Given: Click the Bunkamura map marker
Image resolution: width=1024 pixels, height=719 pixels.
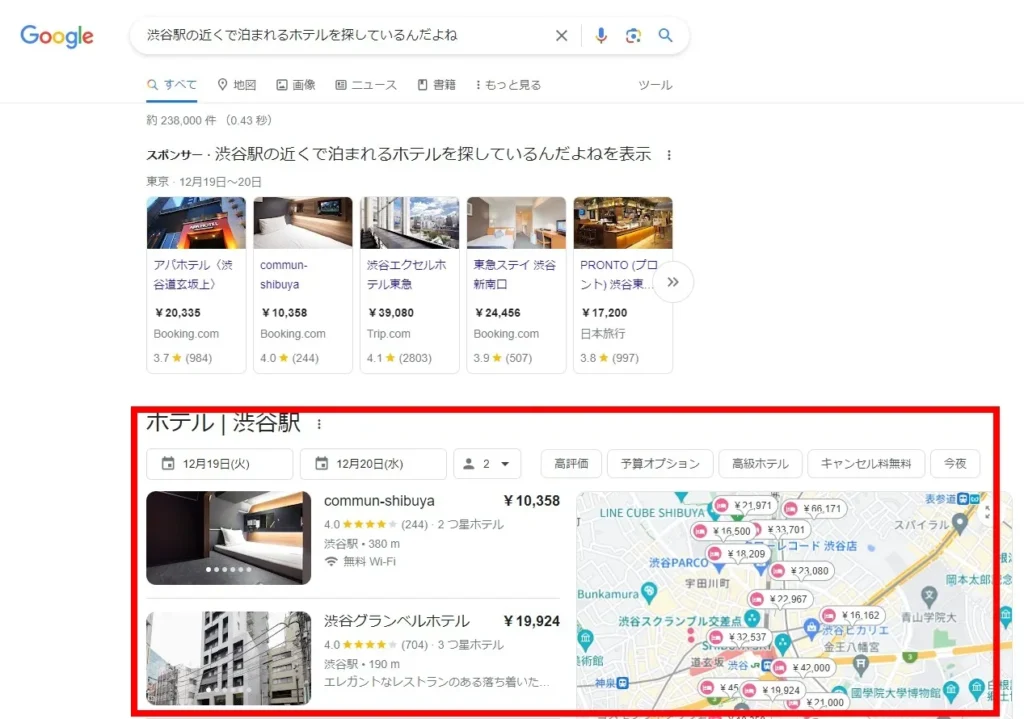Looking at the screenshot, I should [x=648, y=592].
